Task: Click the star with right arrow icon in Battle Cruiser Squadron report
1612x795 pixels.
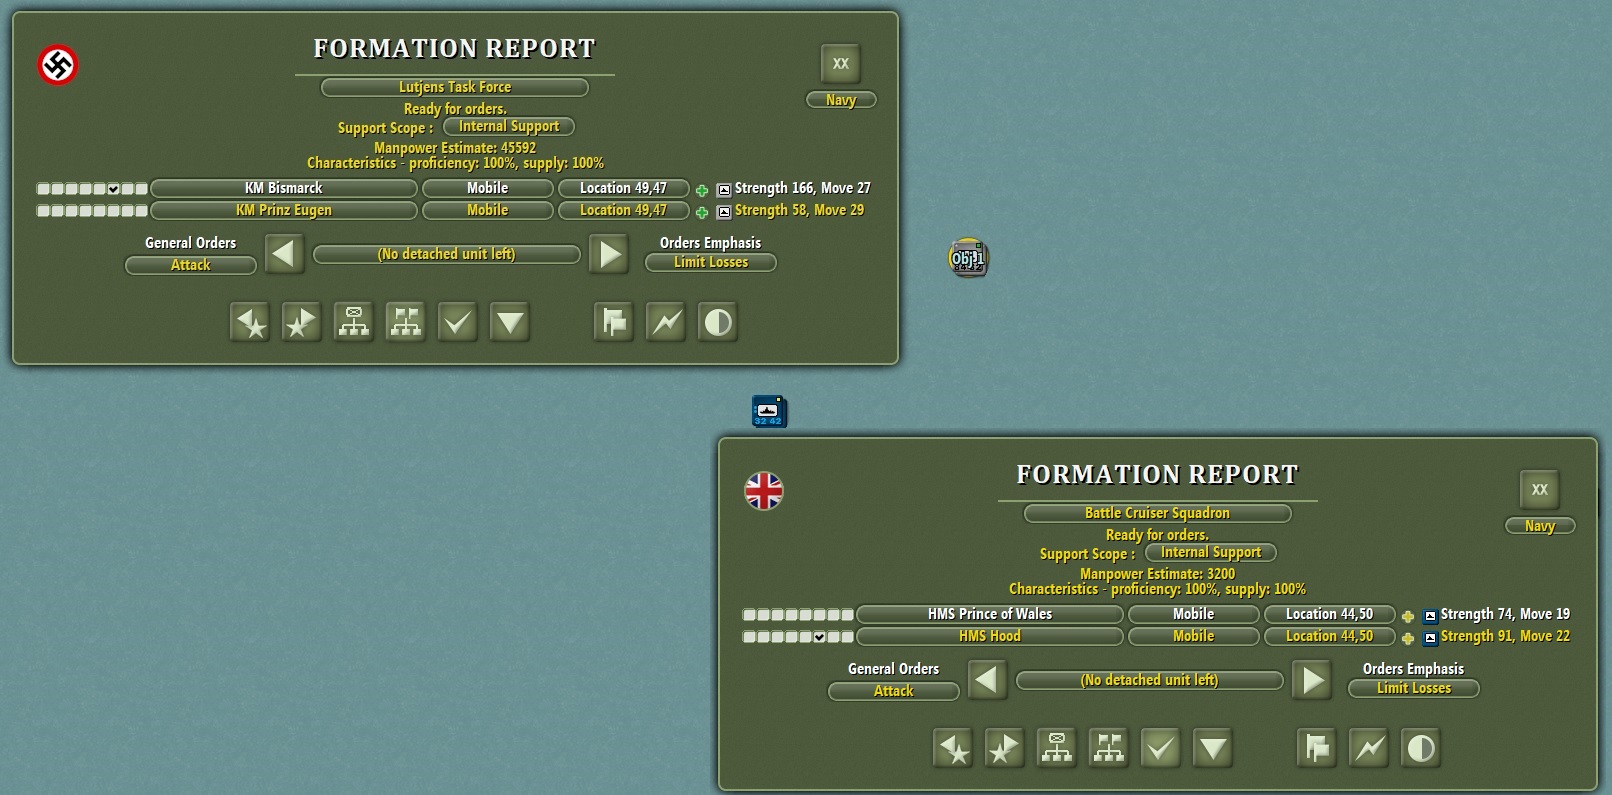Action: (1005, 748)
